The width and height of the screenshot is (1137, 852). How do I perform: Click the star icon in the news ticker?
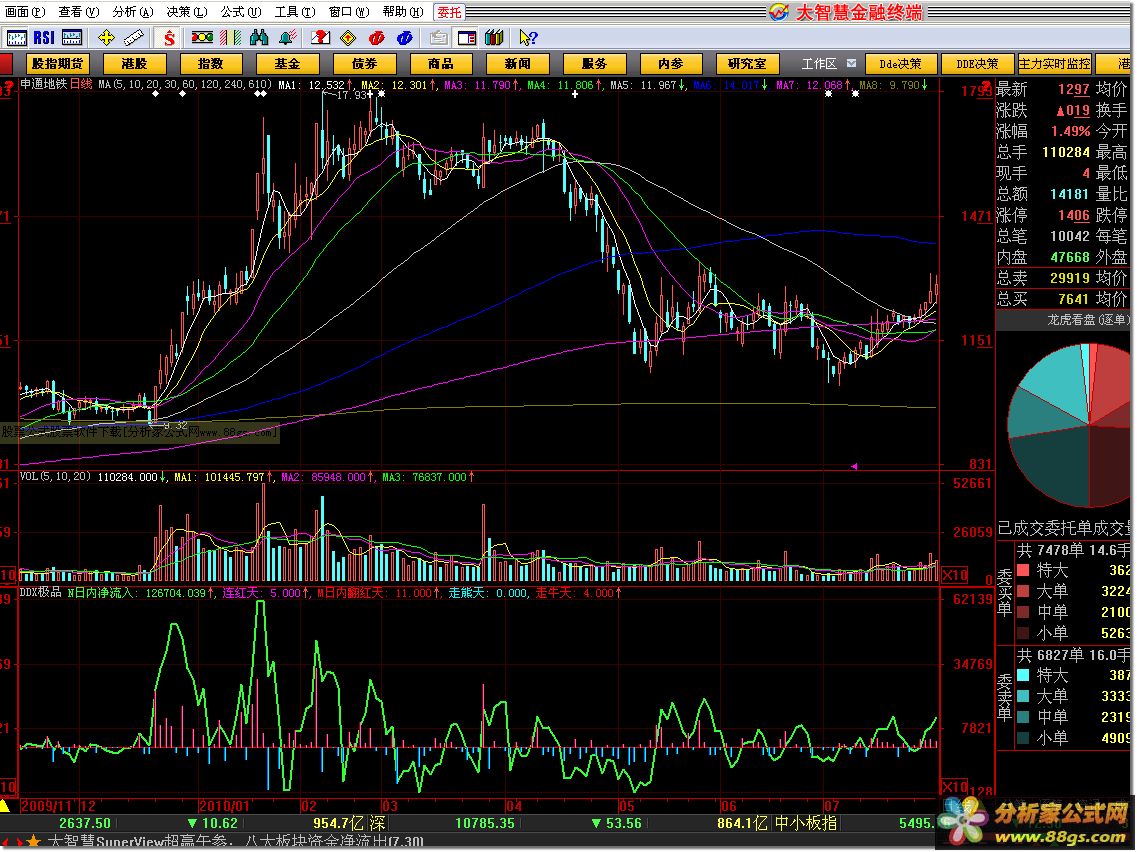[x=33, y=842]
